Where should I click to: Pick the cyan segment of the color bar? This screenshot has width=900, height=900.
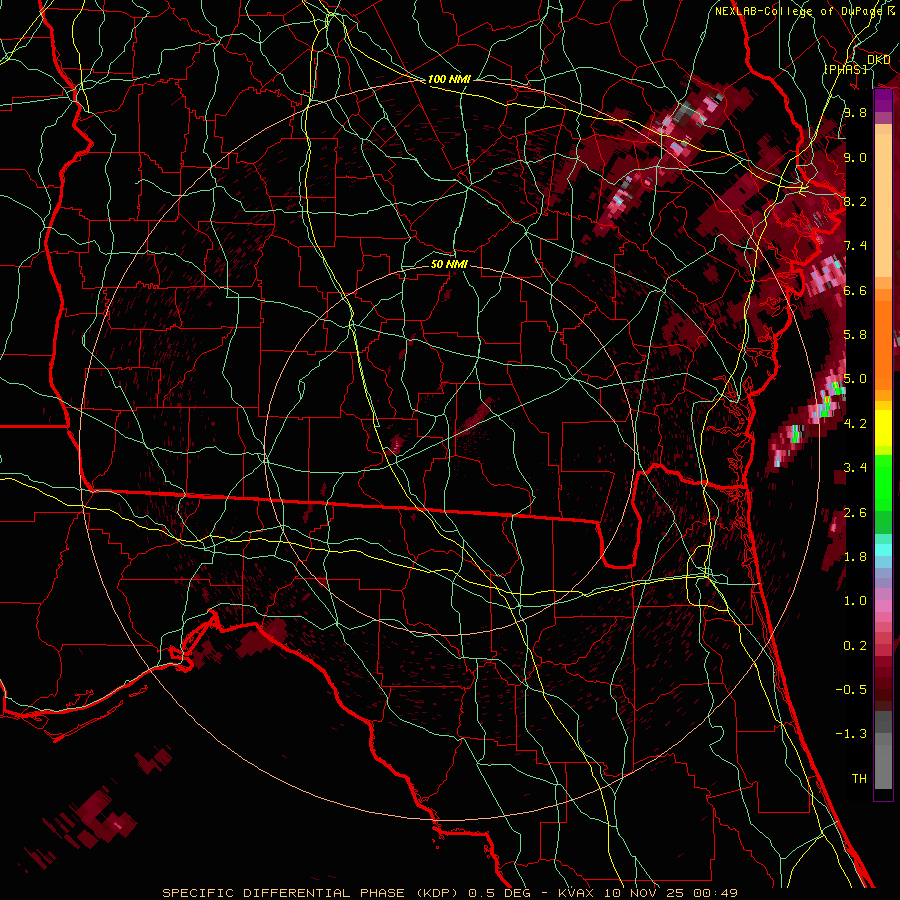[883, 549]
